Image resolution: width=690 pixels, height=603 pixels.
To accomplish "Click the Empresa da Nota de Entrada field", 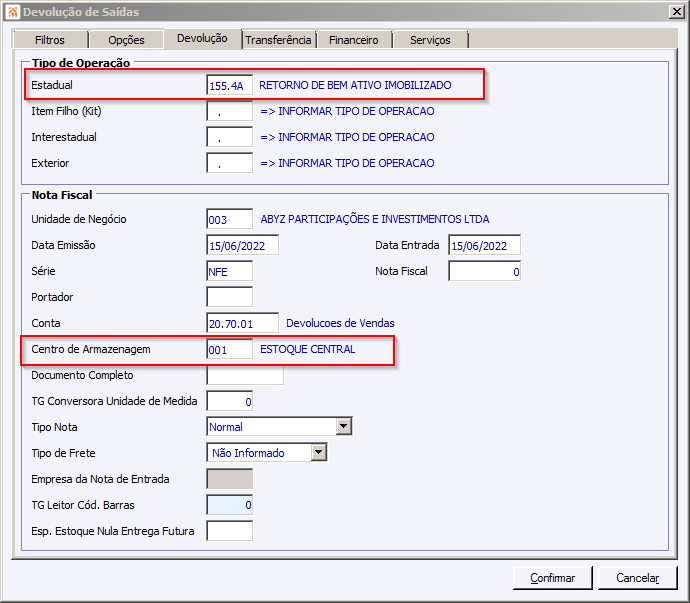I will coord(230,479).
